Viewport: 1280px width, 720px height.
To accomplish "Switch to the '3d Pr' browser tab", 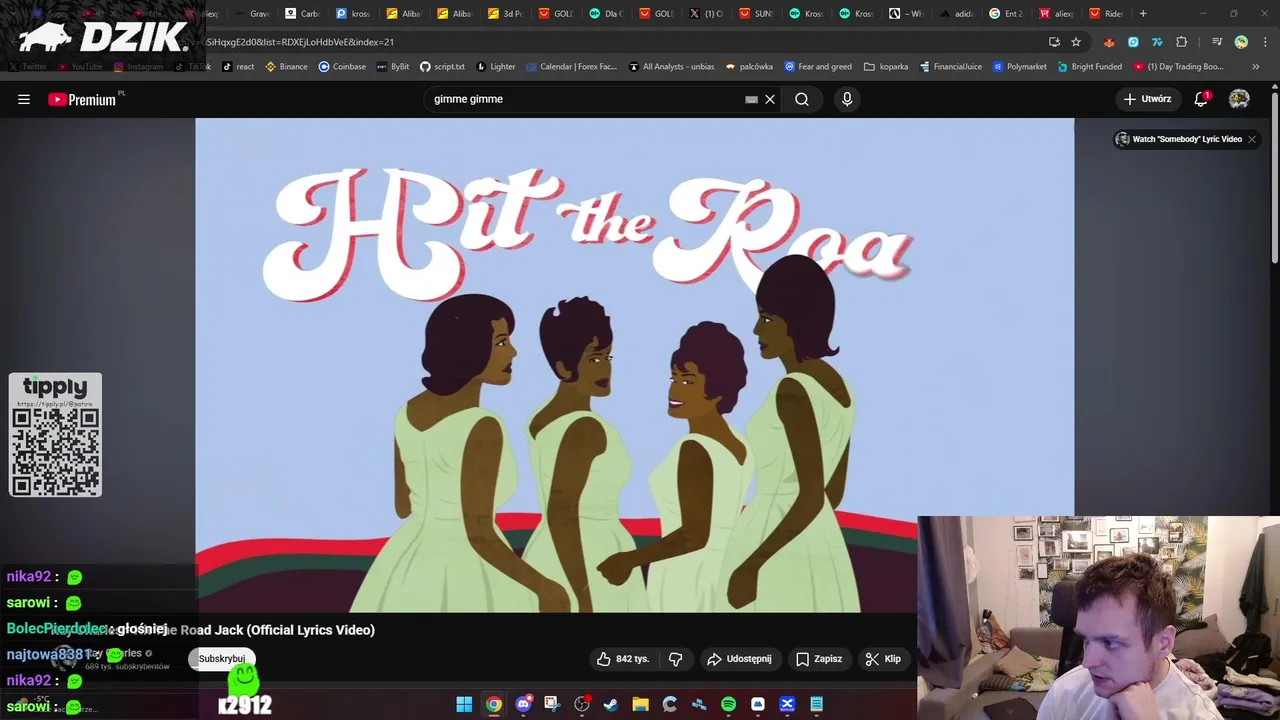I will pos(505,14).
